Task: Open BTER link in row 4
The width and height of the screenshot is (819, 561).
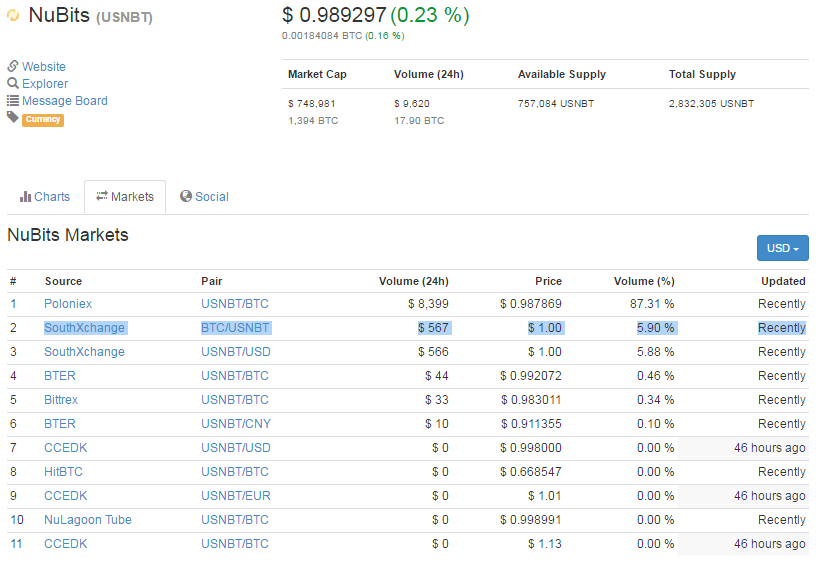Action: [60, 376]
